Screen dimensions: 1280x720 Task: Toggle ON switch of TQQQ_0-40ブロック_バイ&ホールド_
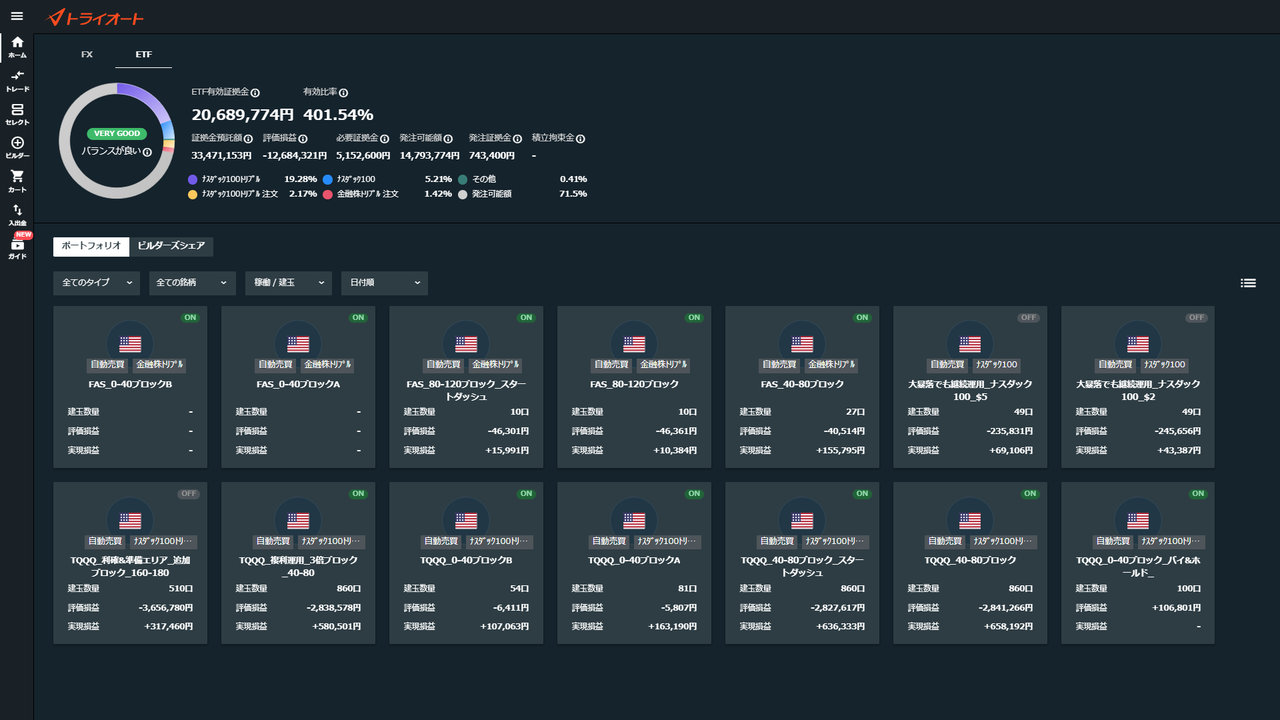pos(1198,494)
